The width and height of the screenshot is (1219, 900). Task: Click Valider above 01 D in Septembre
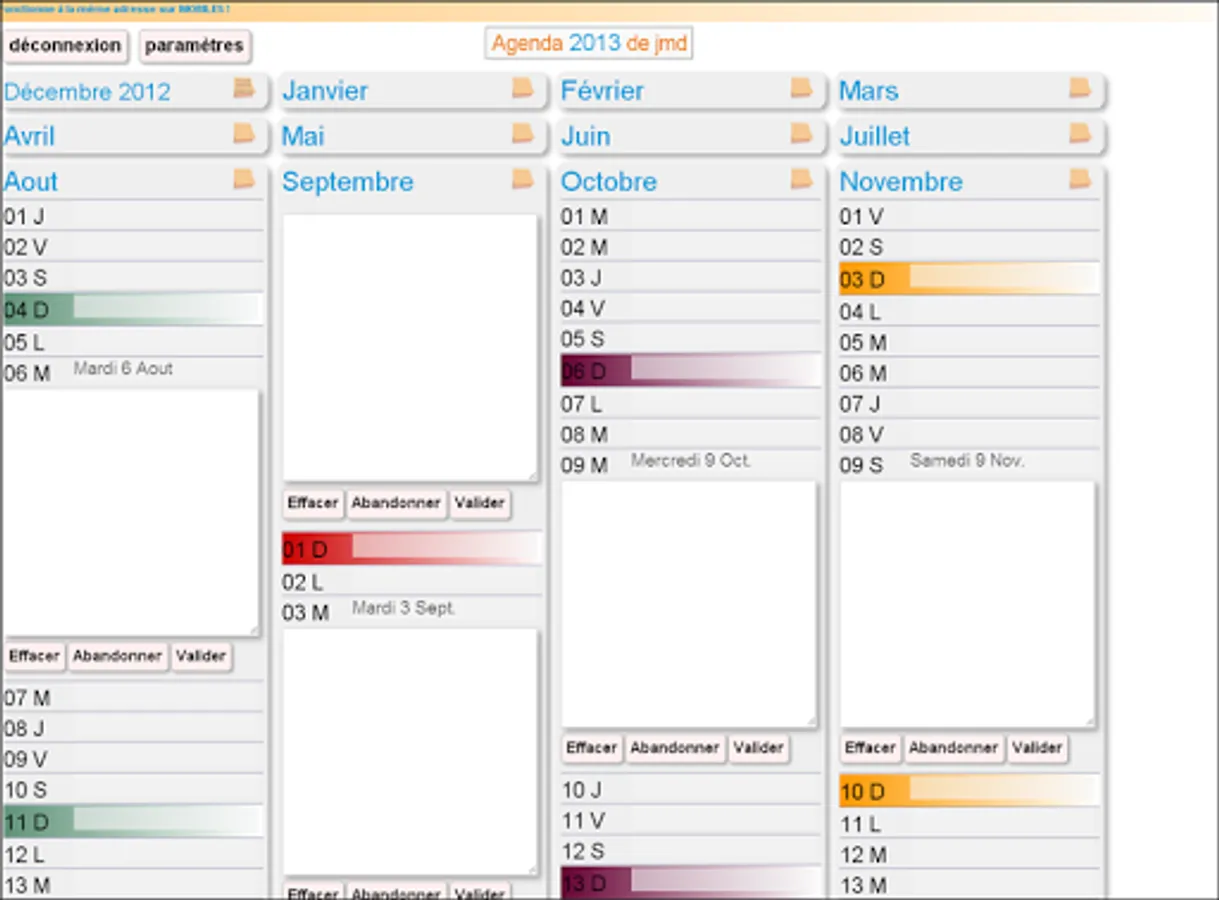pyautogui.click(x=480, y=504)
